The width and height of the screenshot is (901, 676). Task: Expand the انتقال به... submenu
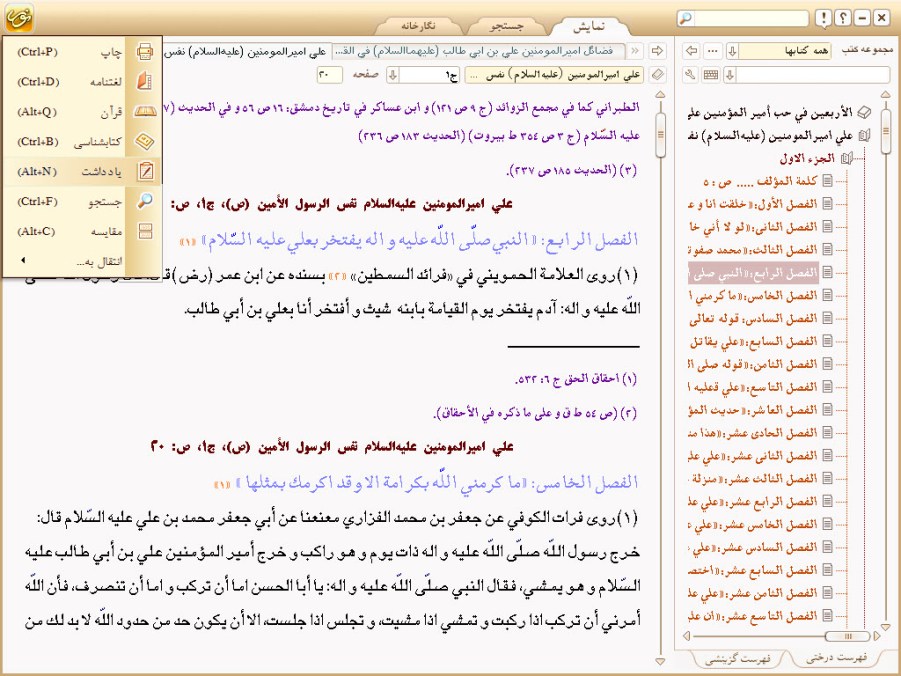(82, 261)
